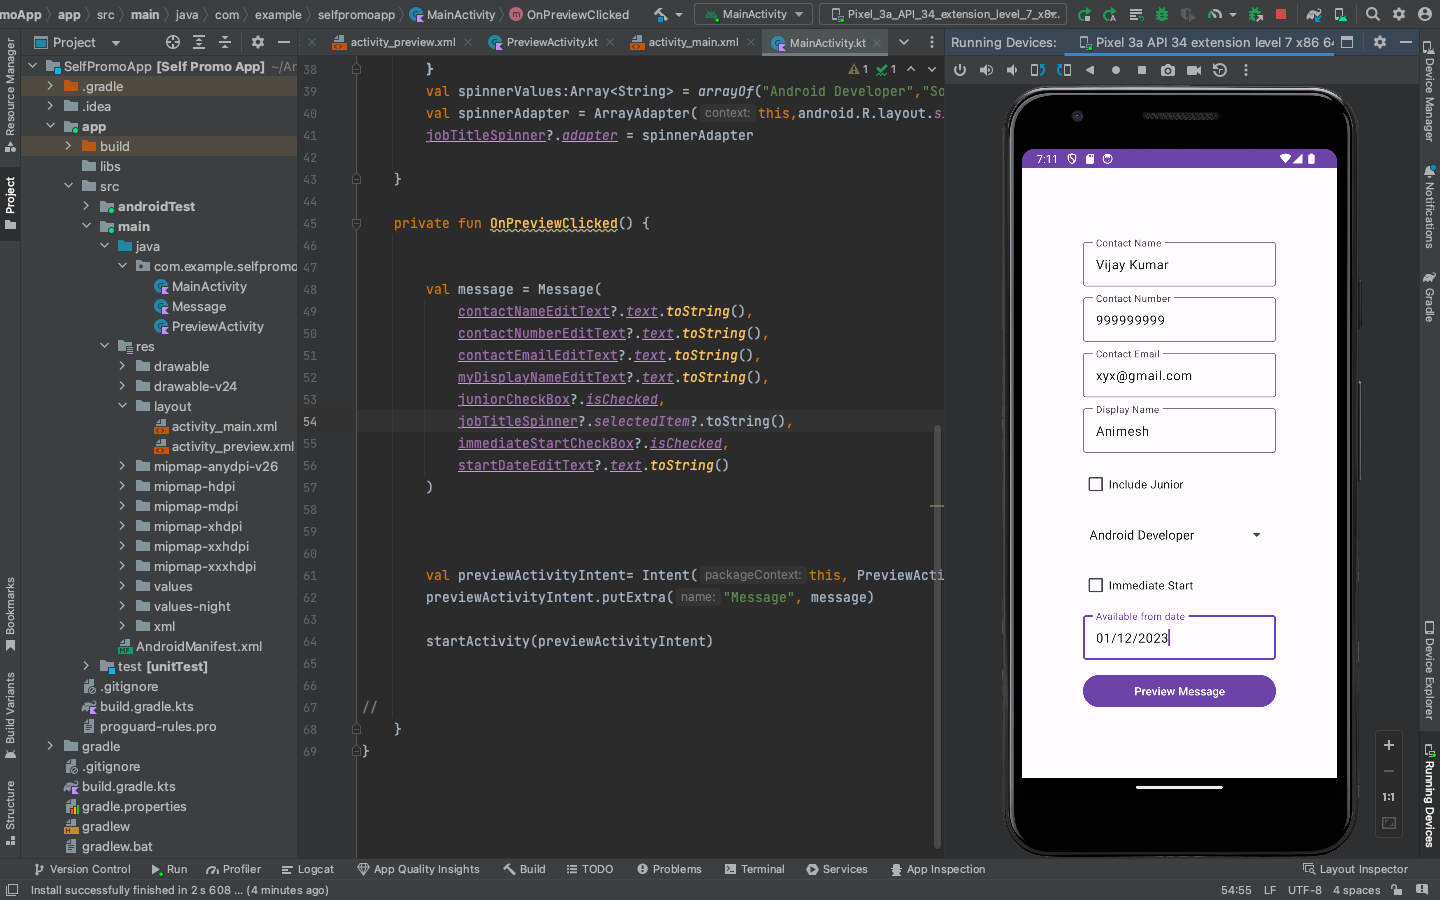
Task: Open emulator toolbar more options
Action: [x=1246, y=70]
